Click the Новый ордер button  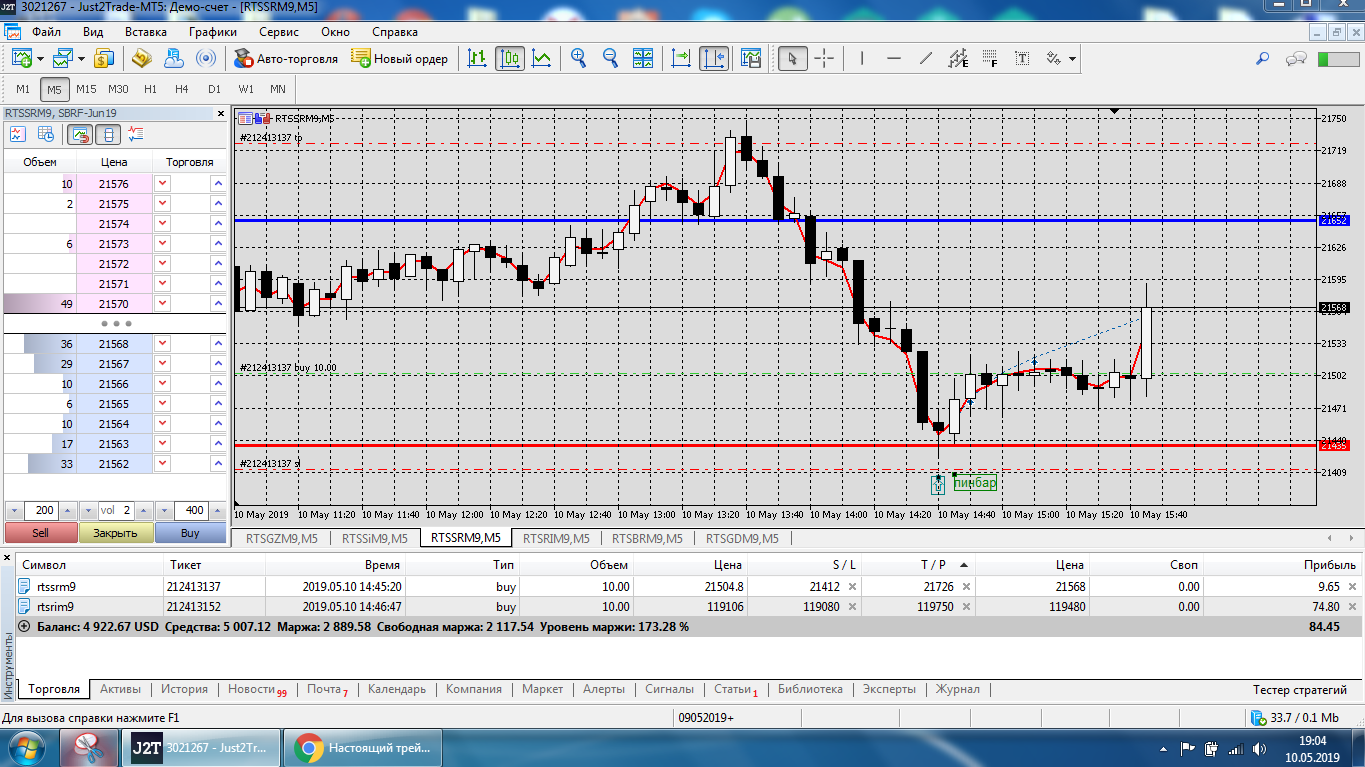(400, 59)
